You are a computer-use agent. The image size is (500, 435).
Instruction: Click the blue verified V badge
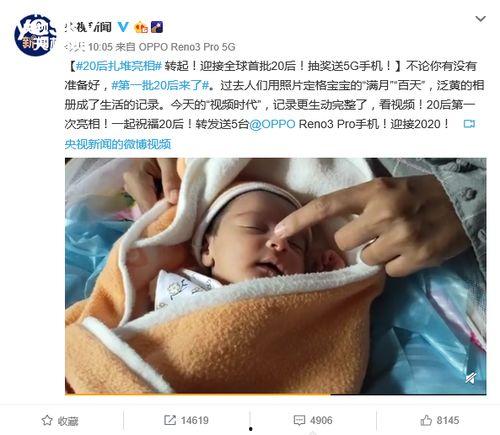[x=123, y=27]
